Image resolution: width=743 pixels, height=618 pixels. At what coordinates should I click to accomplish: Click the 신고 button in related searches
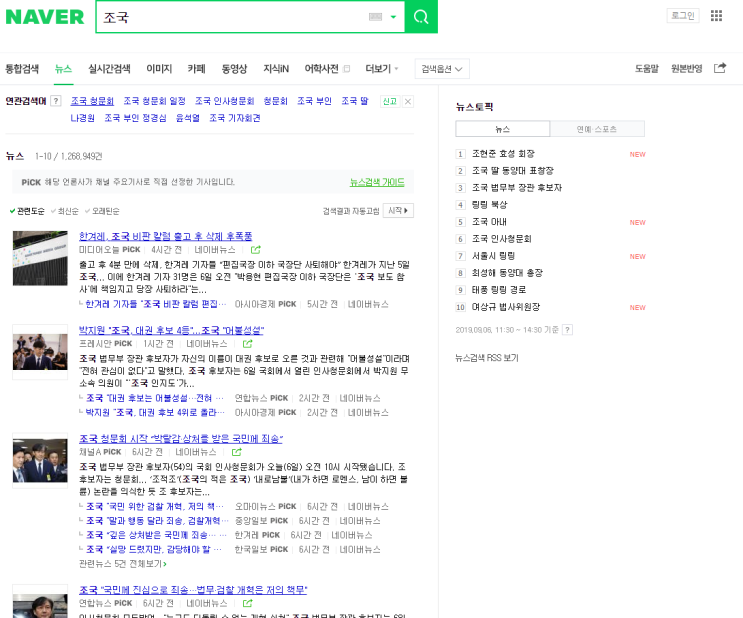[x=390, y=101]
